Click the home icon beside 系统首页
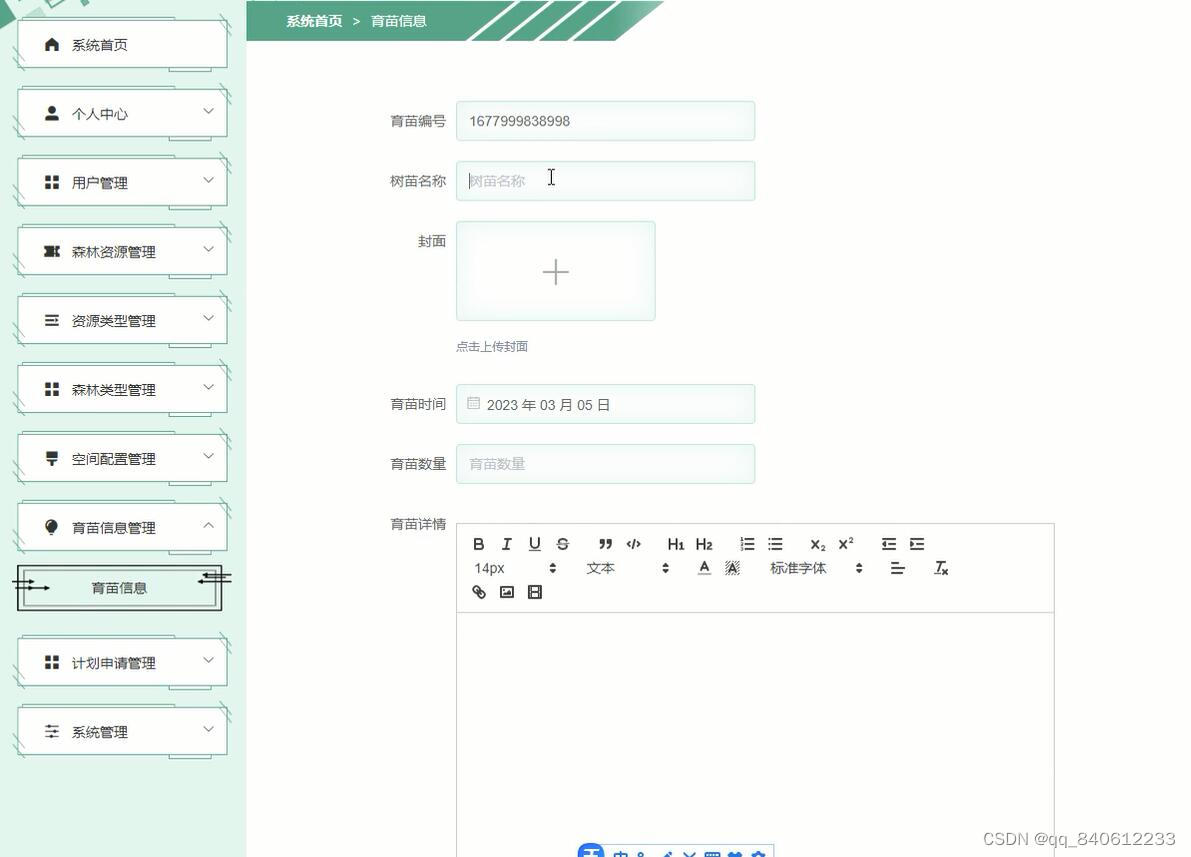The height and width of the screenshot is (857, 1191). coord(52,44)
